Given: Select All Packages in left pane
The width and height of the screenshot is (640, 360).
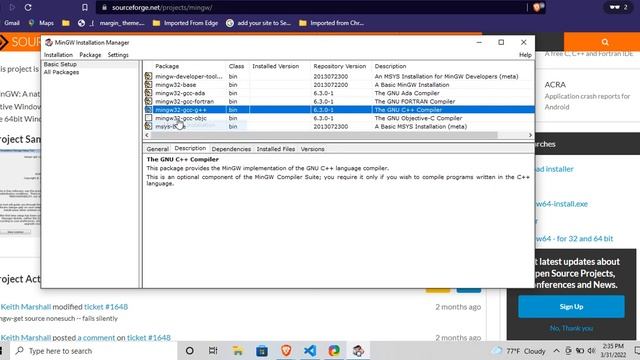Looking at the screenshot, I should (x=62, y=72).
